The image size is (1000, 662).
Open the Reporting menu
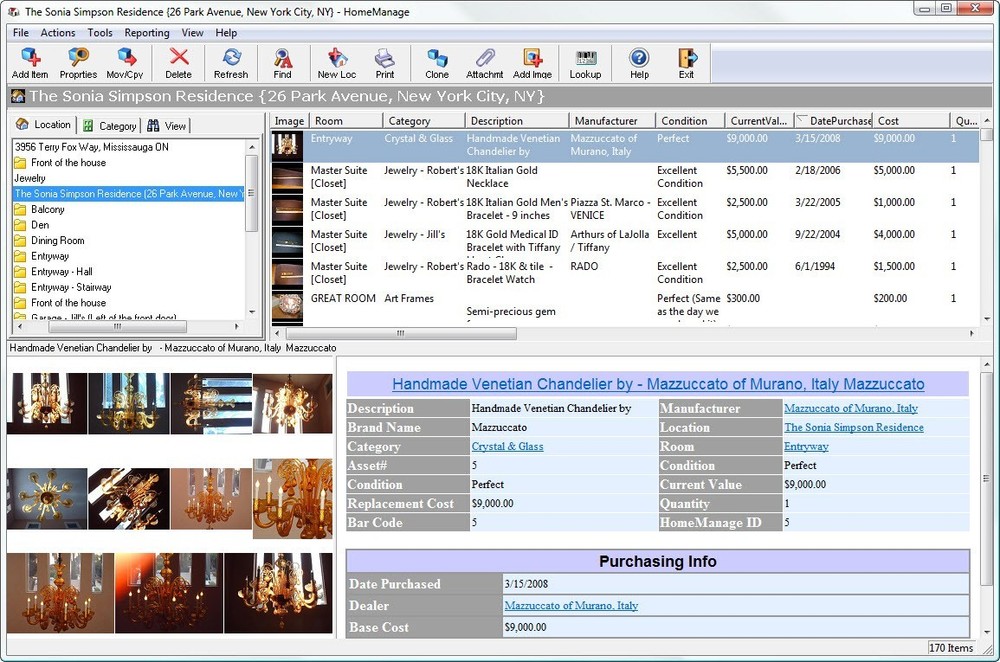[146, 32]
